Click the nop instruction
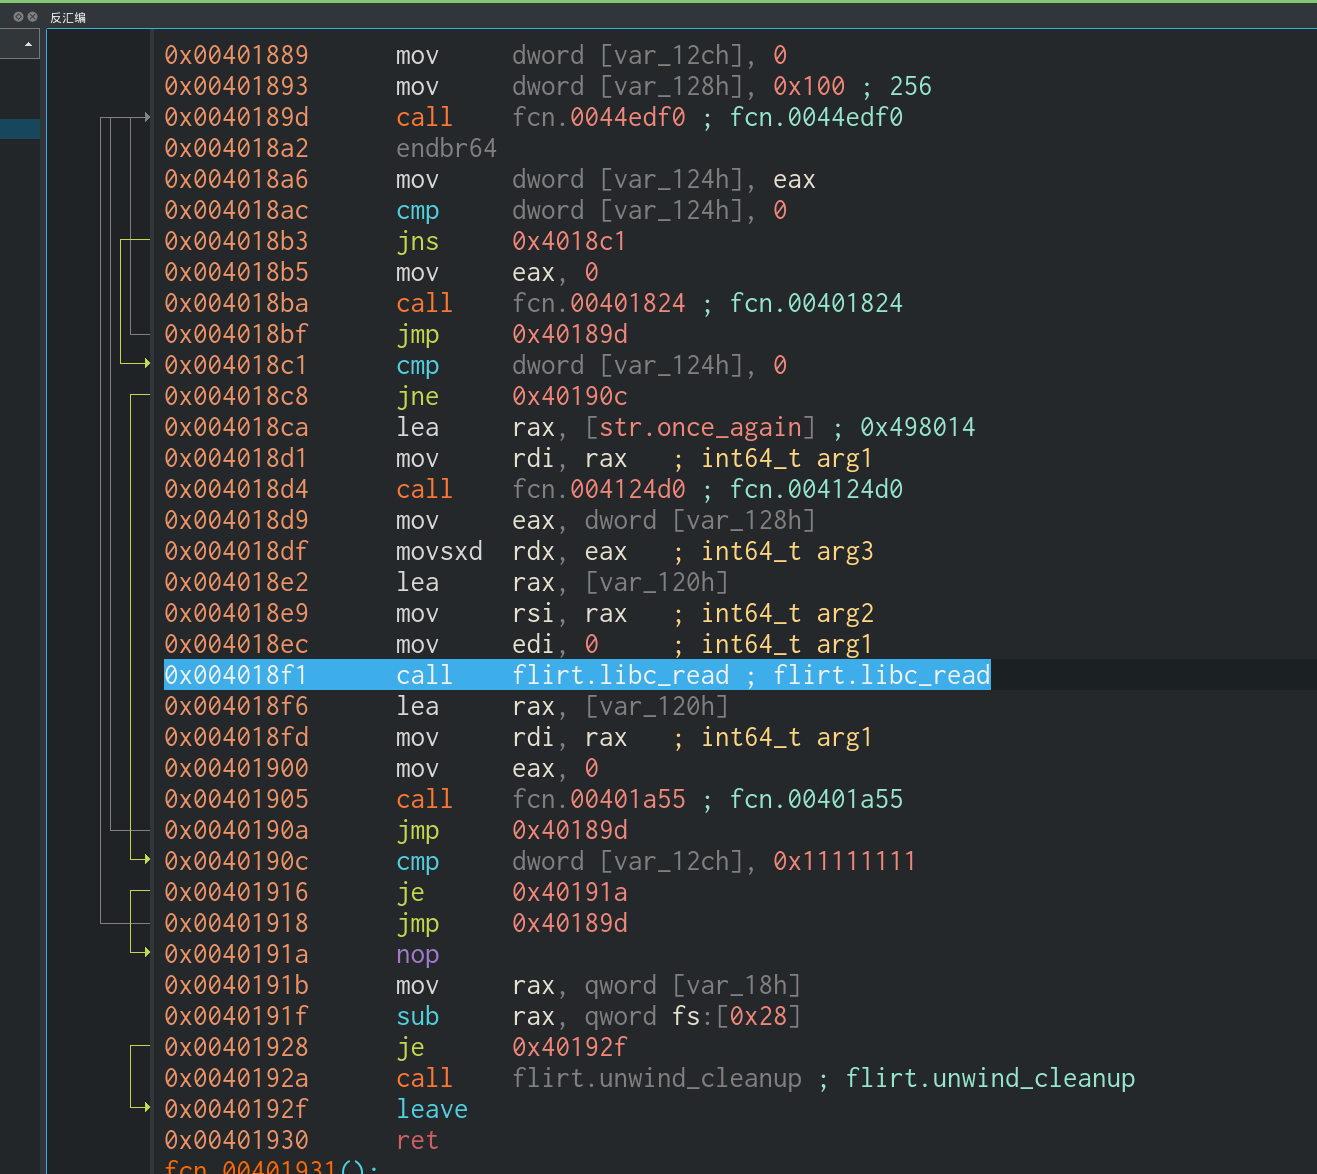Screen dimensions: 1317x1174 coord(418,954)
